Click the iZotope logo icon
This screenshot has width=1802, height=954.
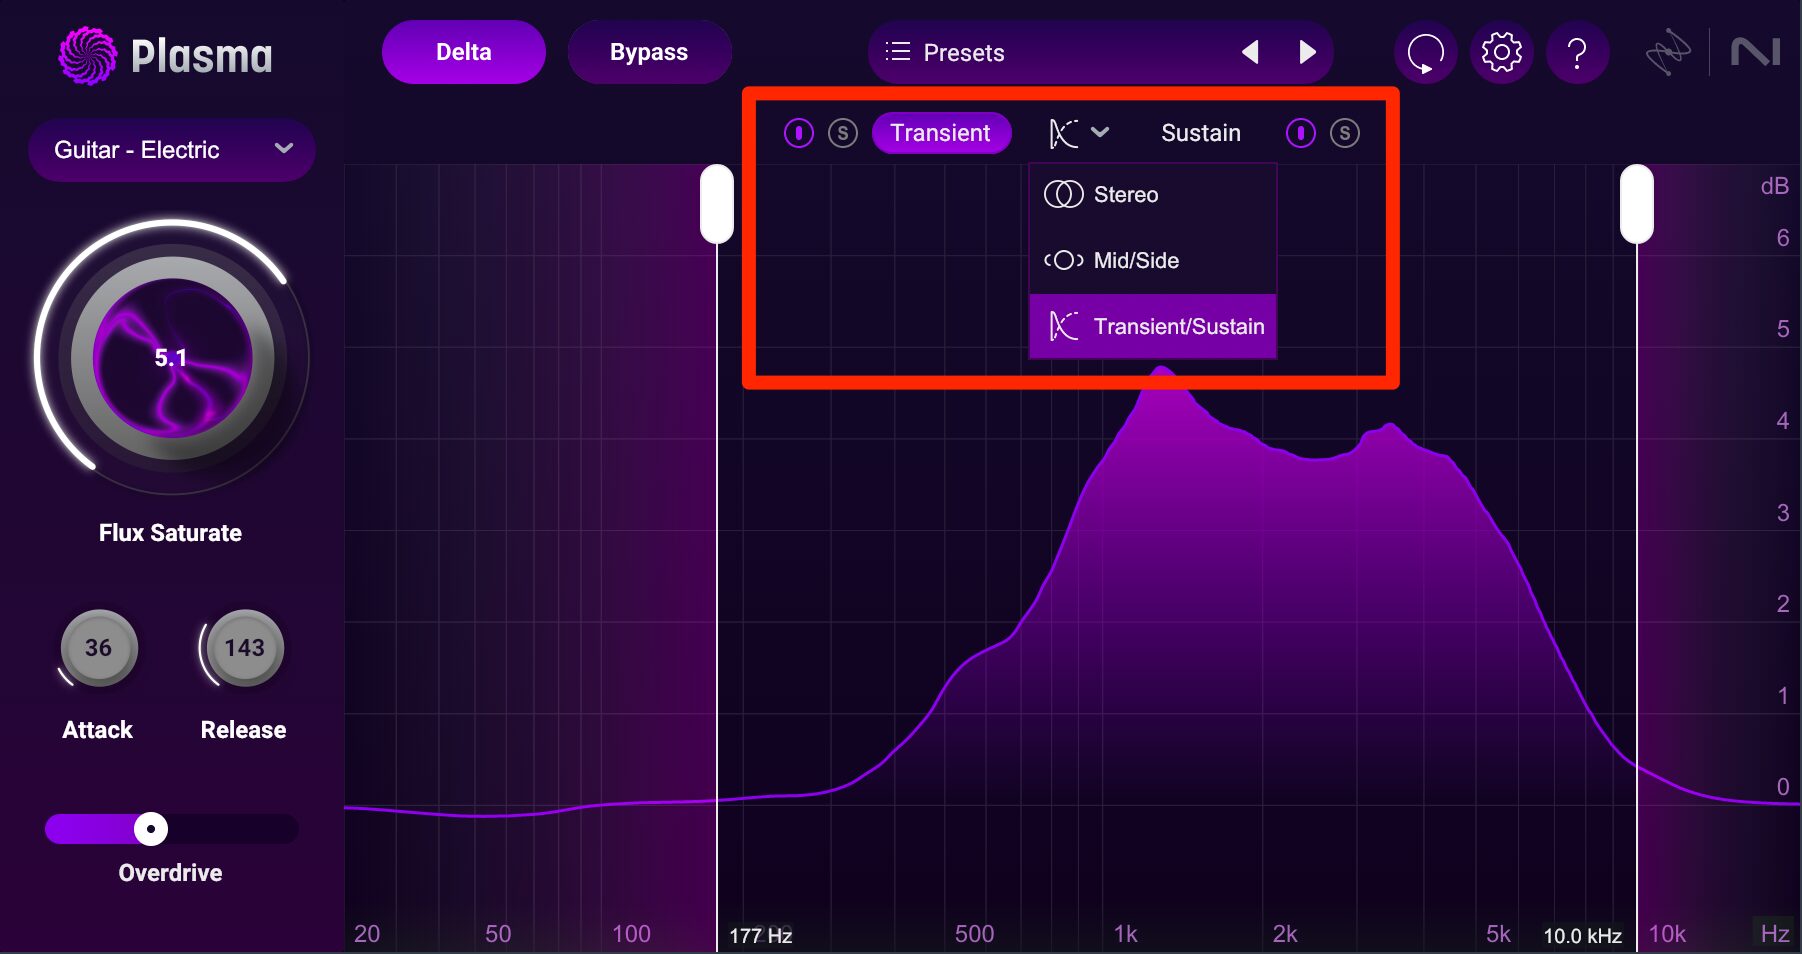tap(1668, 52)
